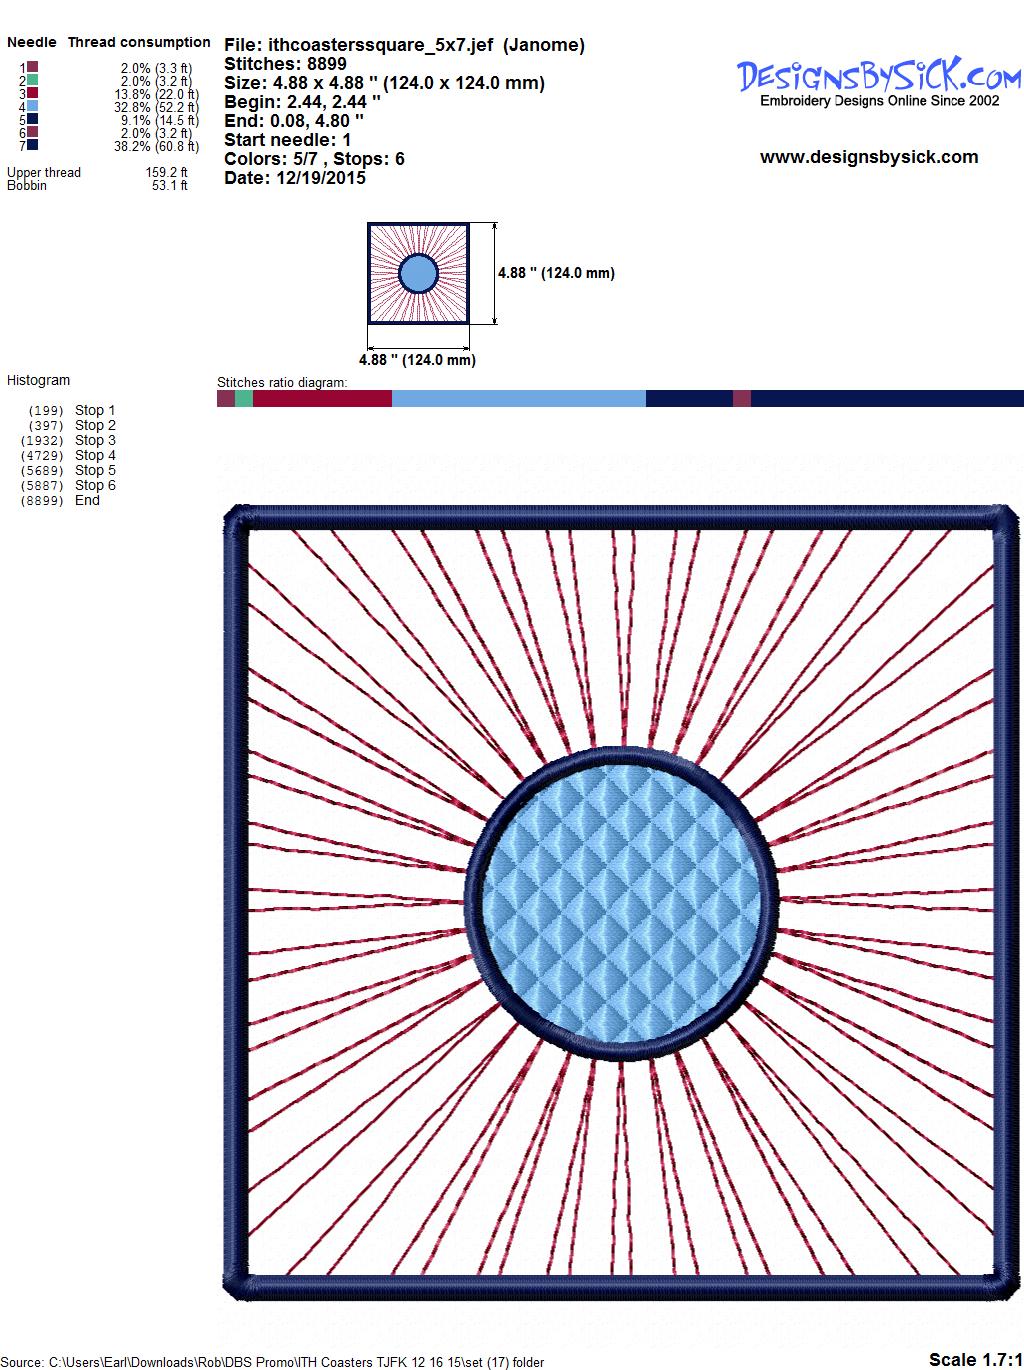Click the light blue stitches ratio segment

[518, 399]
